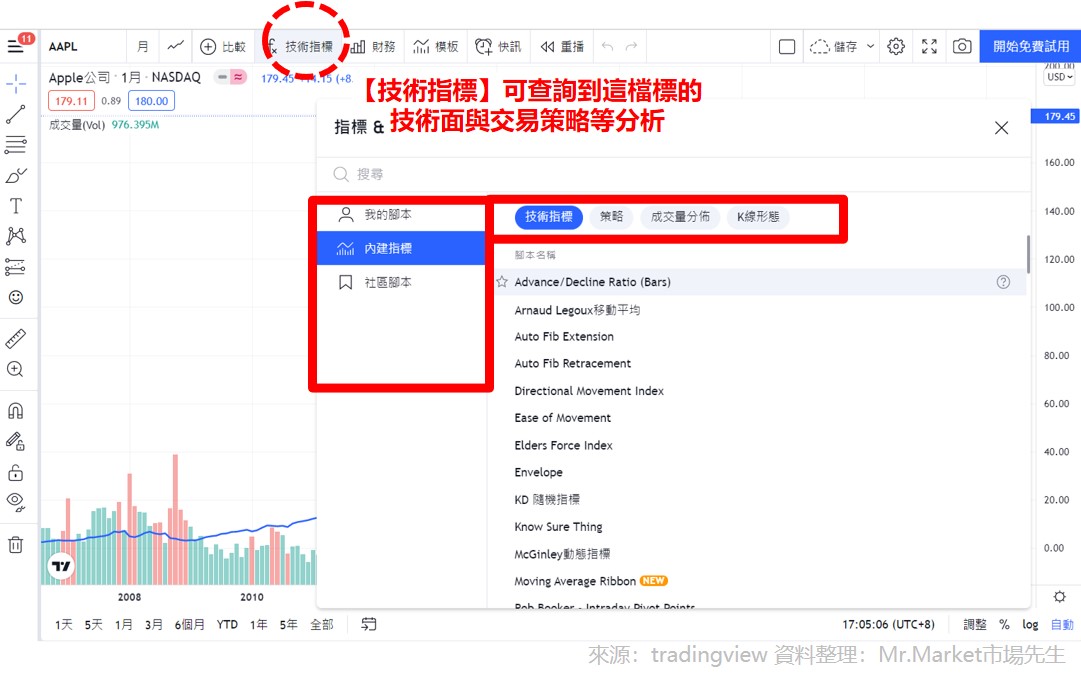This screenshot has width=1081, height=680.
Task: Open the USD currency dropdown
Action: point(1059,77)
